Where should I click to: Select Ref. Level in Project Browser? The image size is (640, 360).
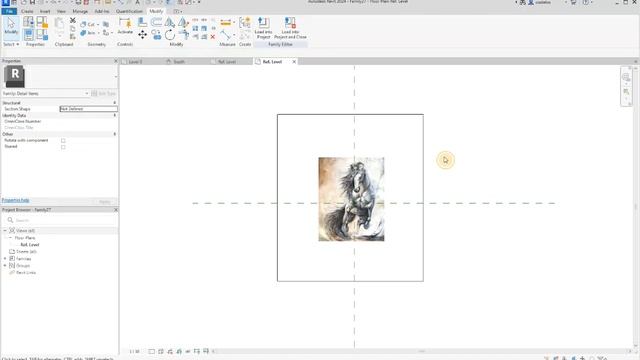point(30,244)
